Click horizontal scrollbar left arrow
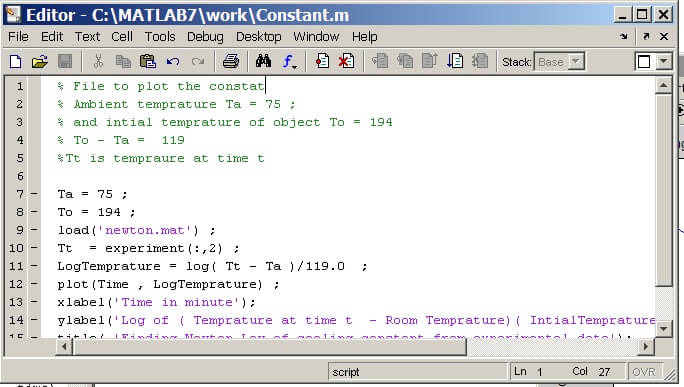Image resolution: width=684 pixels, height=387 pixels. point(65,347)
